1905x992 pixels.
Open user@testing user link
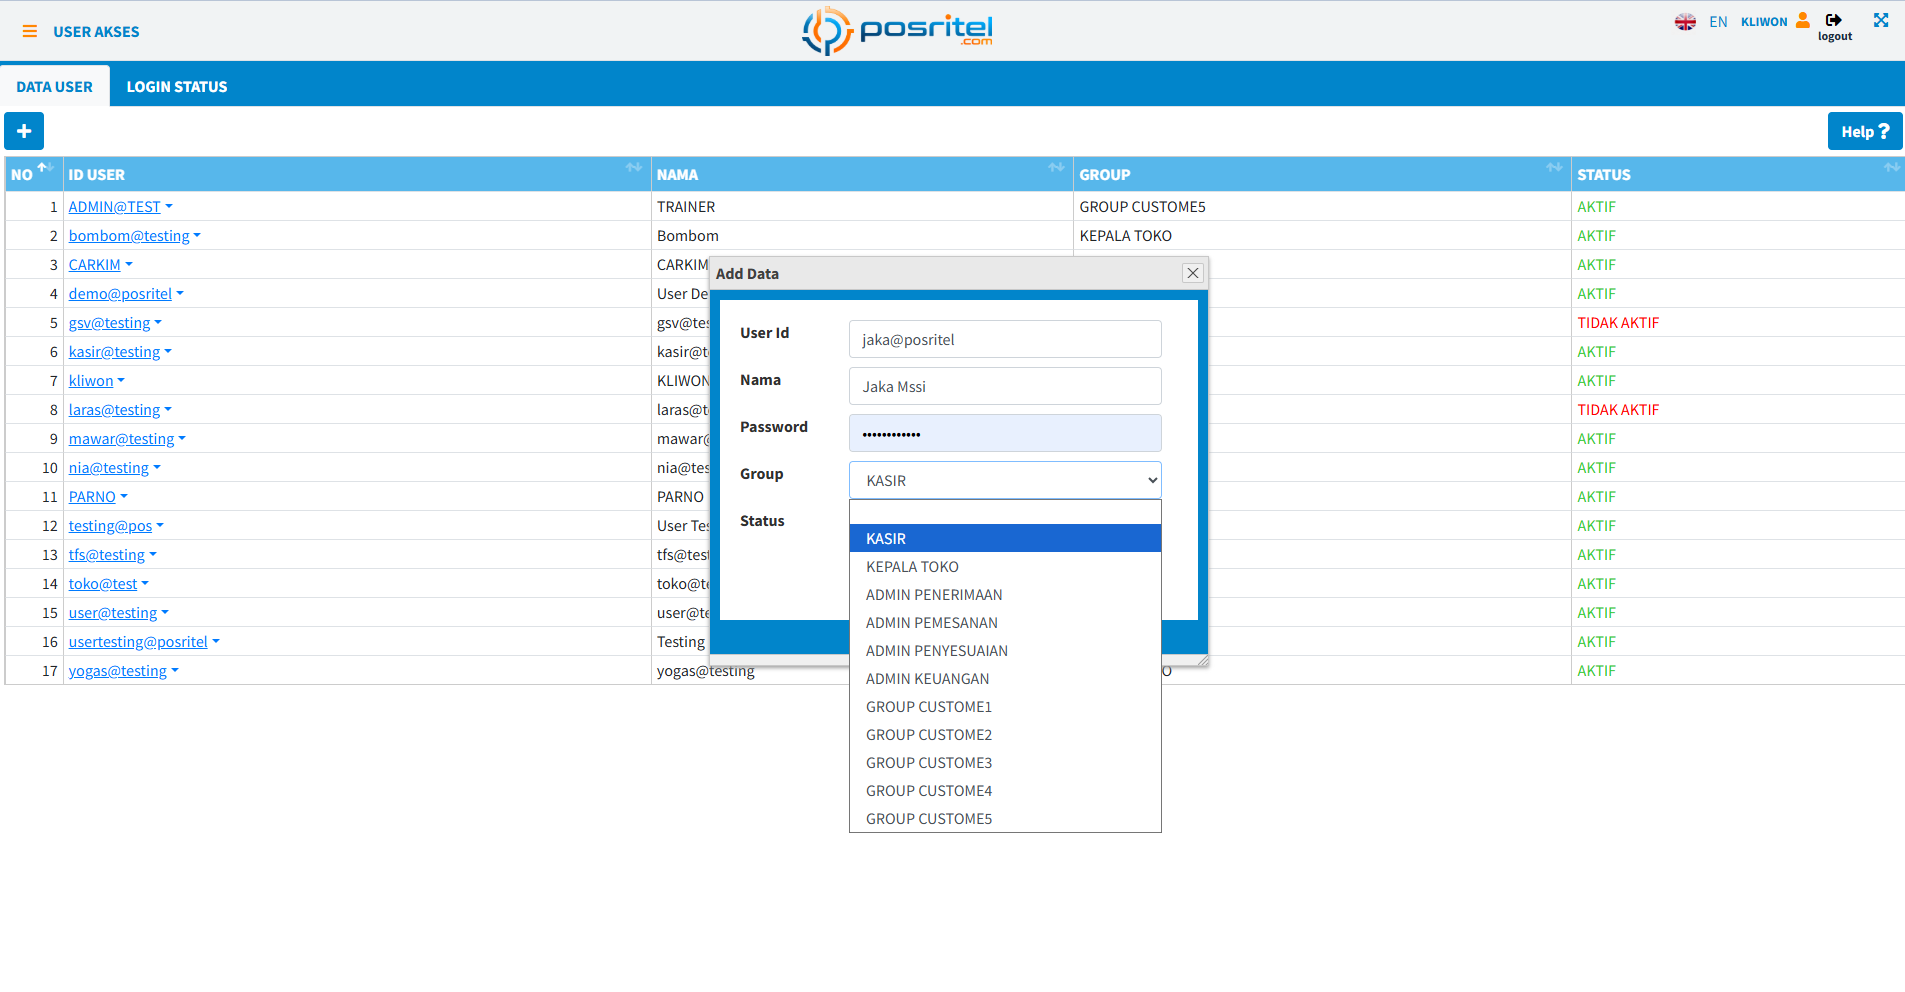(x=113, y=613)
